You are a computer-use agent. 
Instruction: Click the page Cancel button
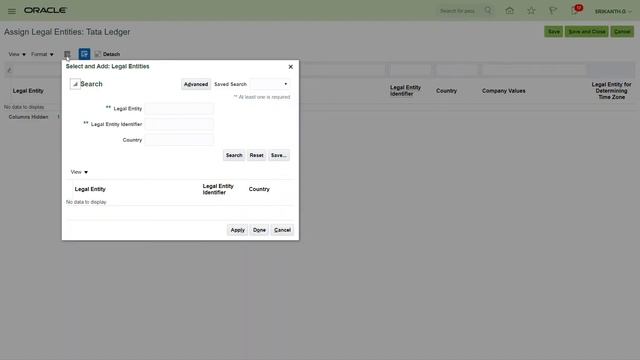click(622, 31)
